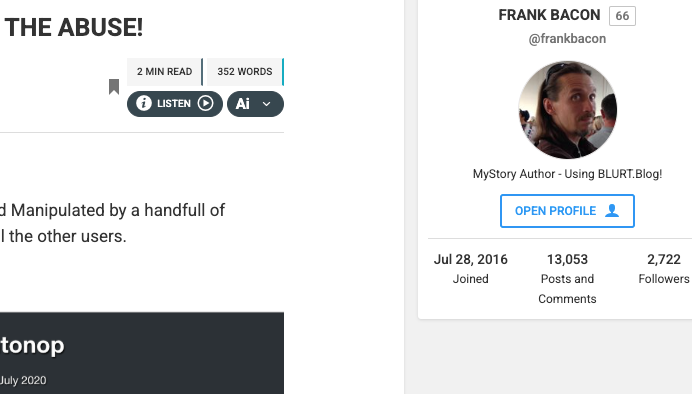Click the Jul 28, 2016 Joined date
The image size is (692, 394).
(x=470, y=269)
